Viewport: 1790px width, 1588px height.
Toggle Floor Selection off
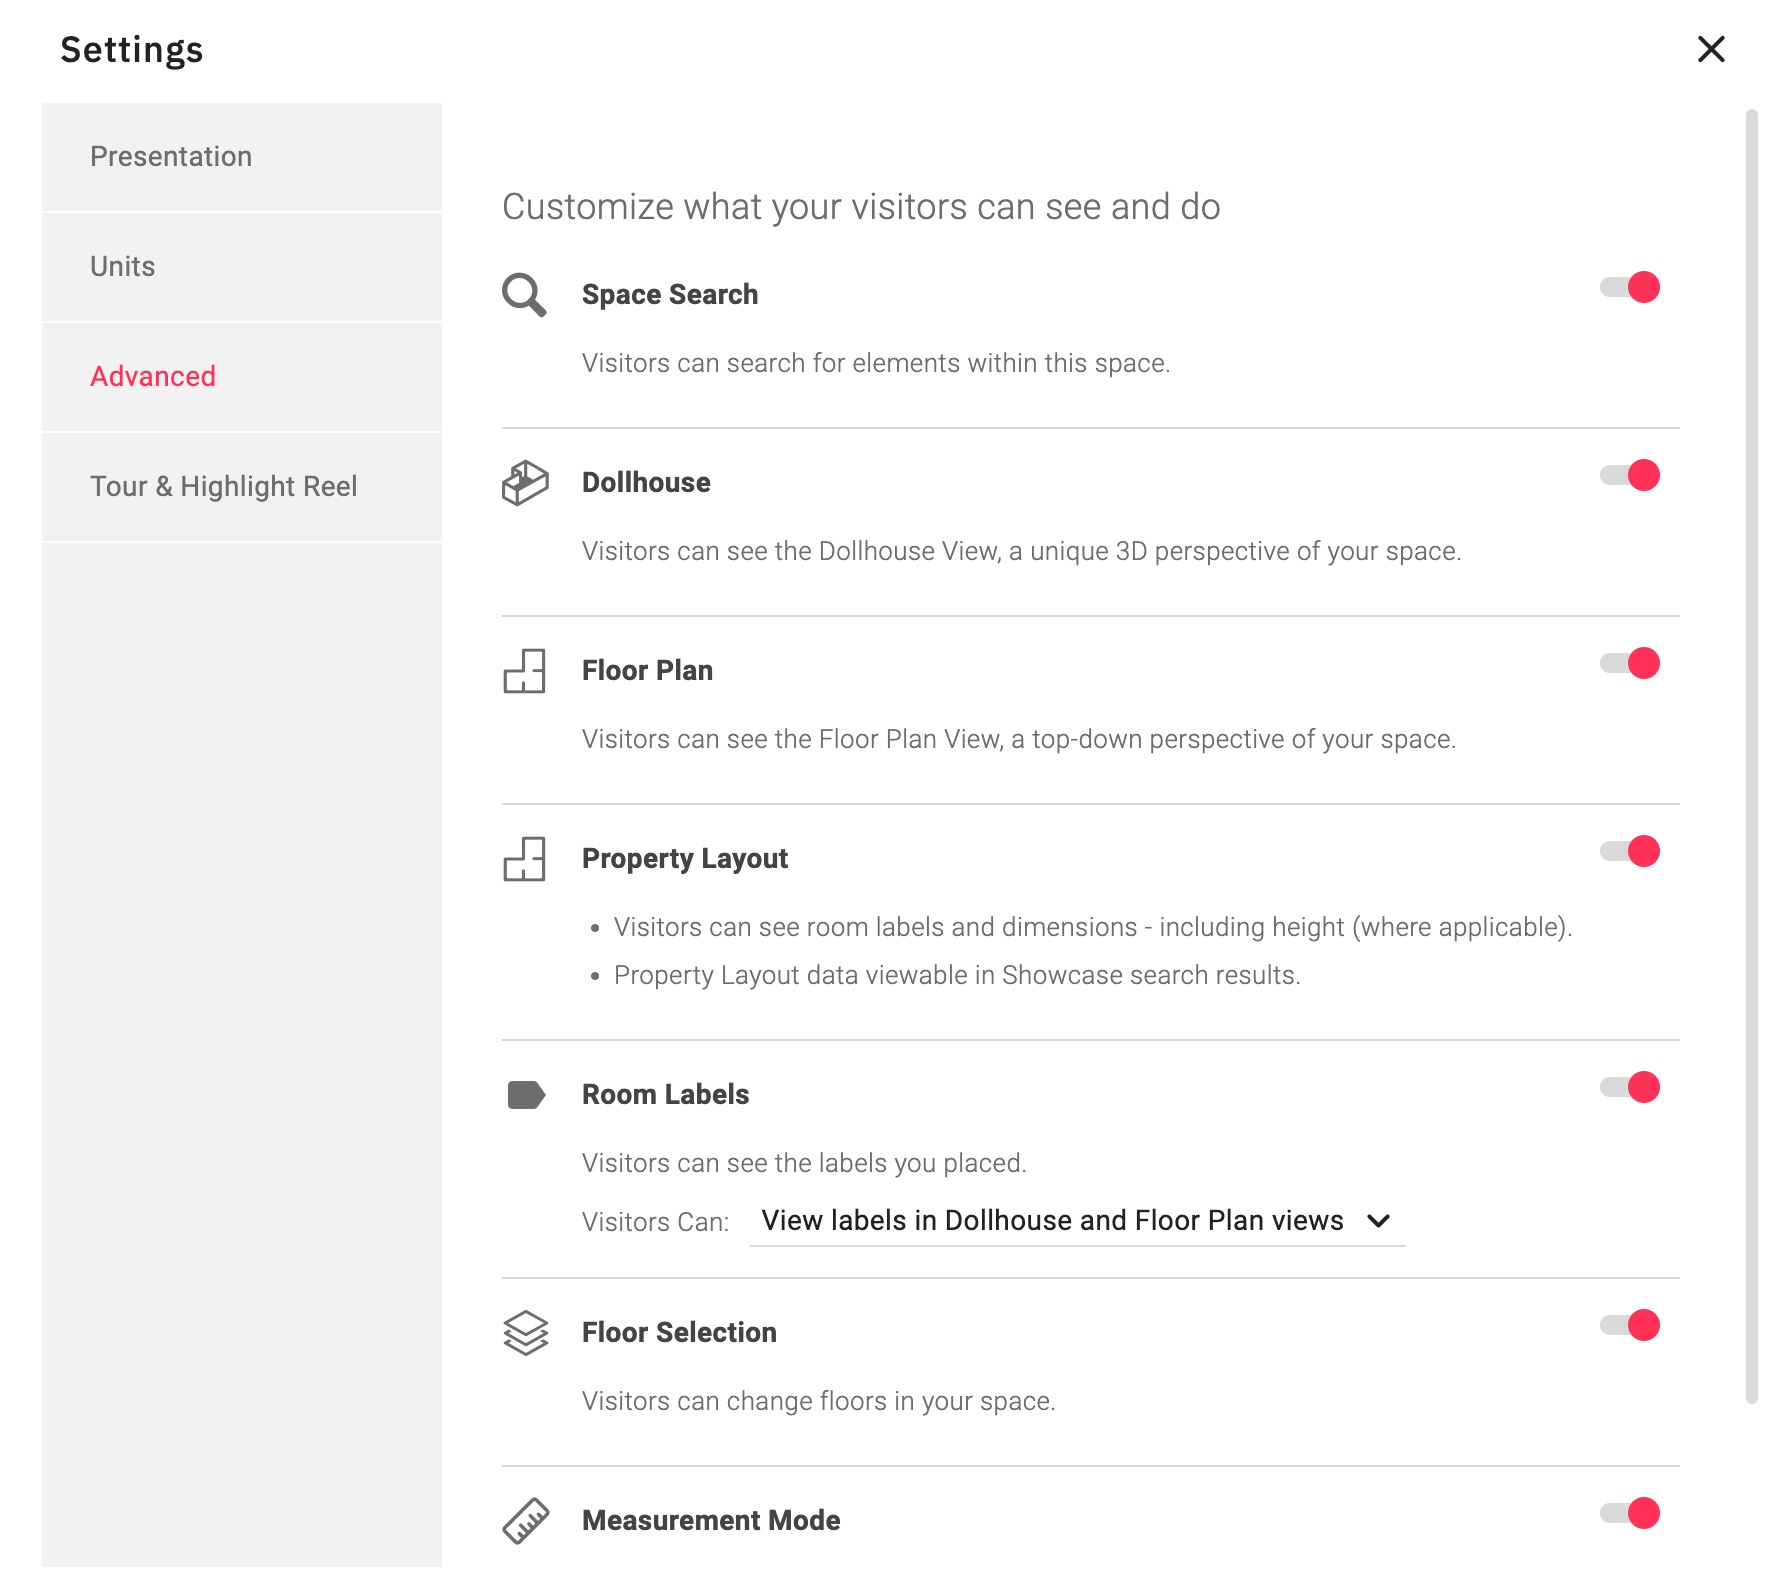point(1630,1325)
